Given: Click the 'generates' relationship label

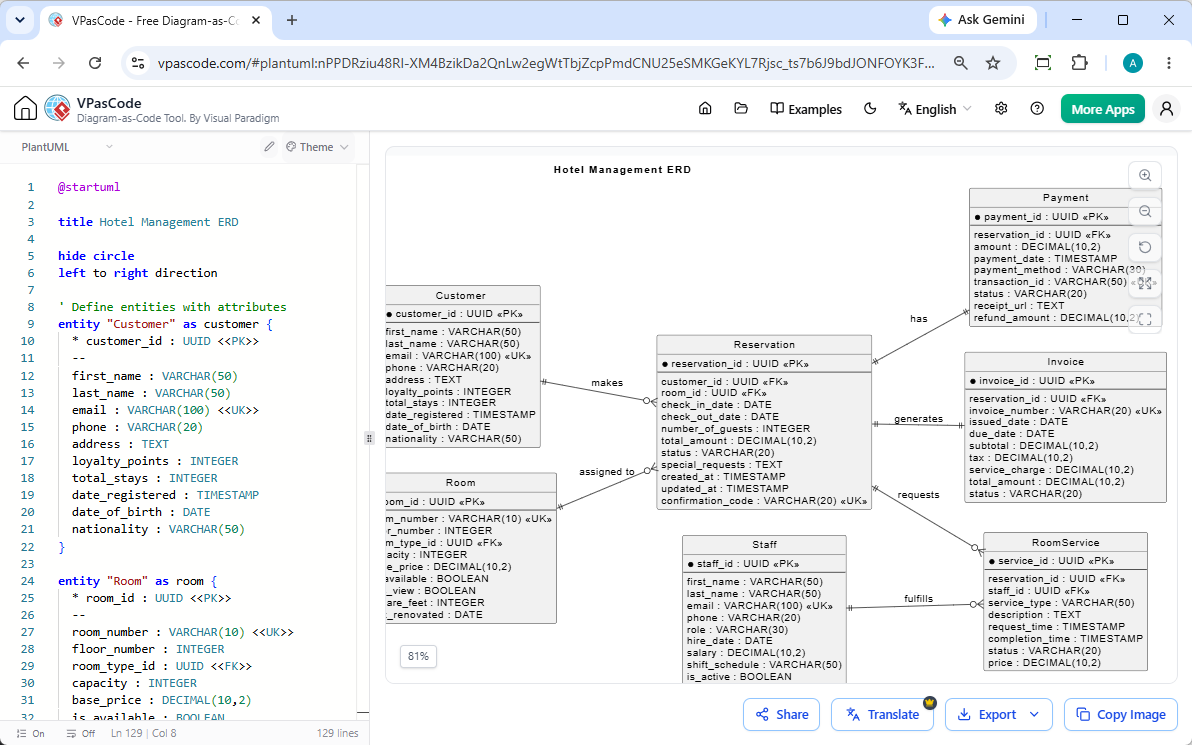Looking at the screenshot, I should pyautogui.click(x=918, y=419).
